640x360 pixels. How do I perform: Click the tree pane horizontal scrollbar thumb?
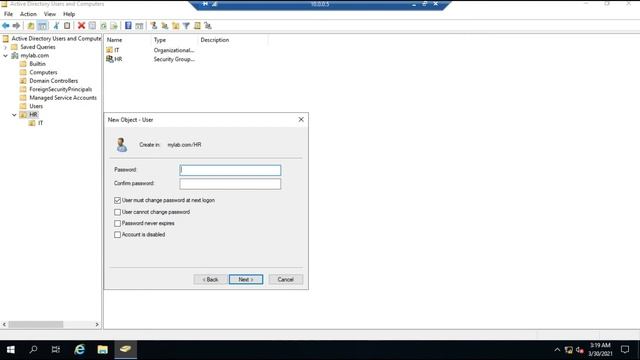pyautogui.click(x=36, y=324)
